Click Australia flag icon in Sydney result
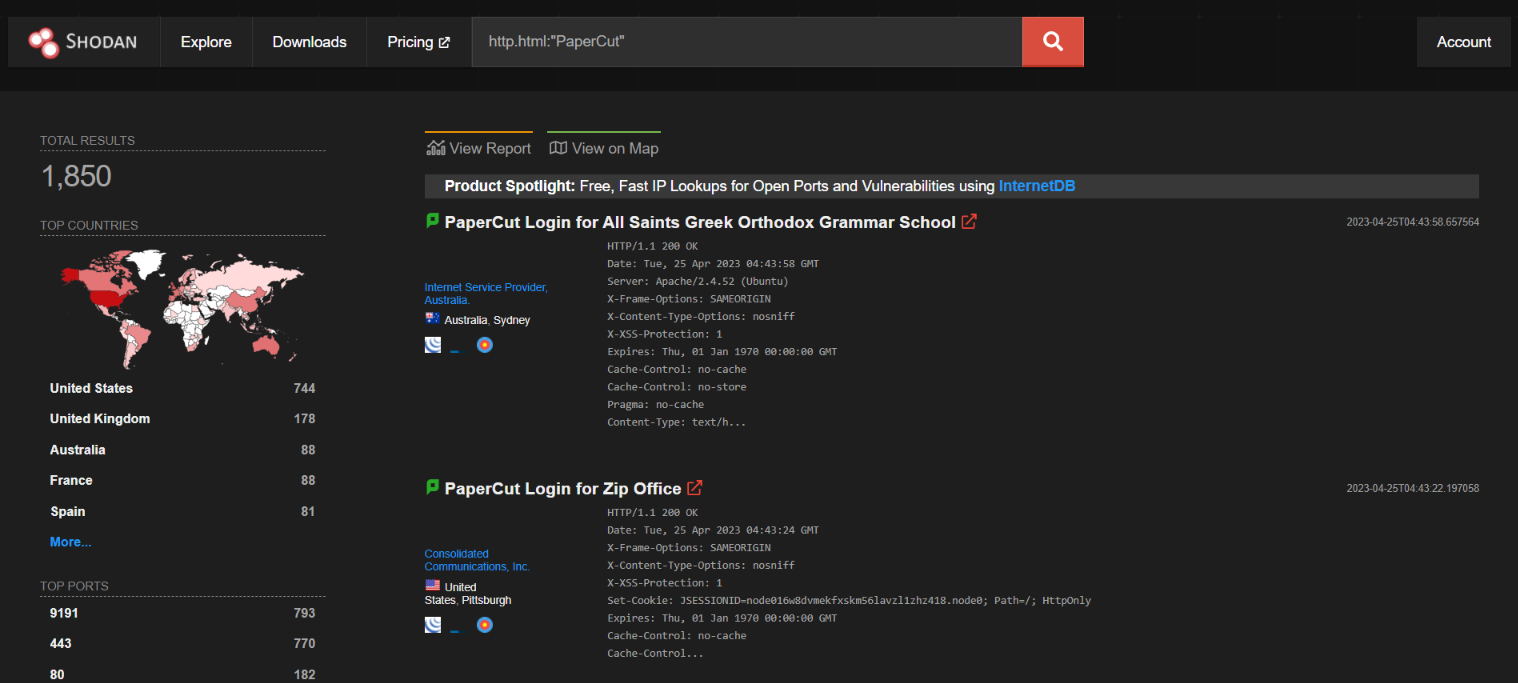Viewport: 1518px width, 683px height. [x=432, y=319]
